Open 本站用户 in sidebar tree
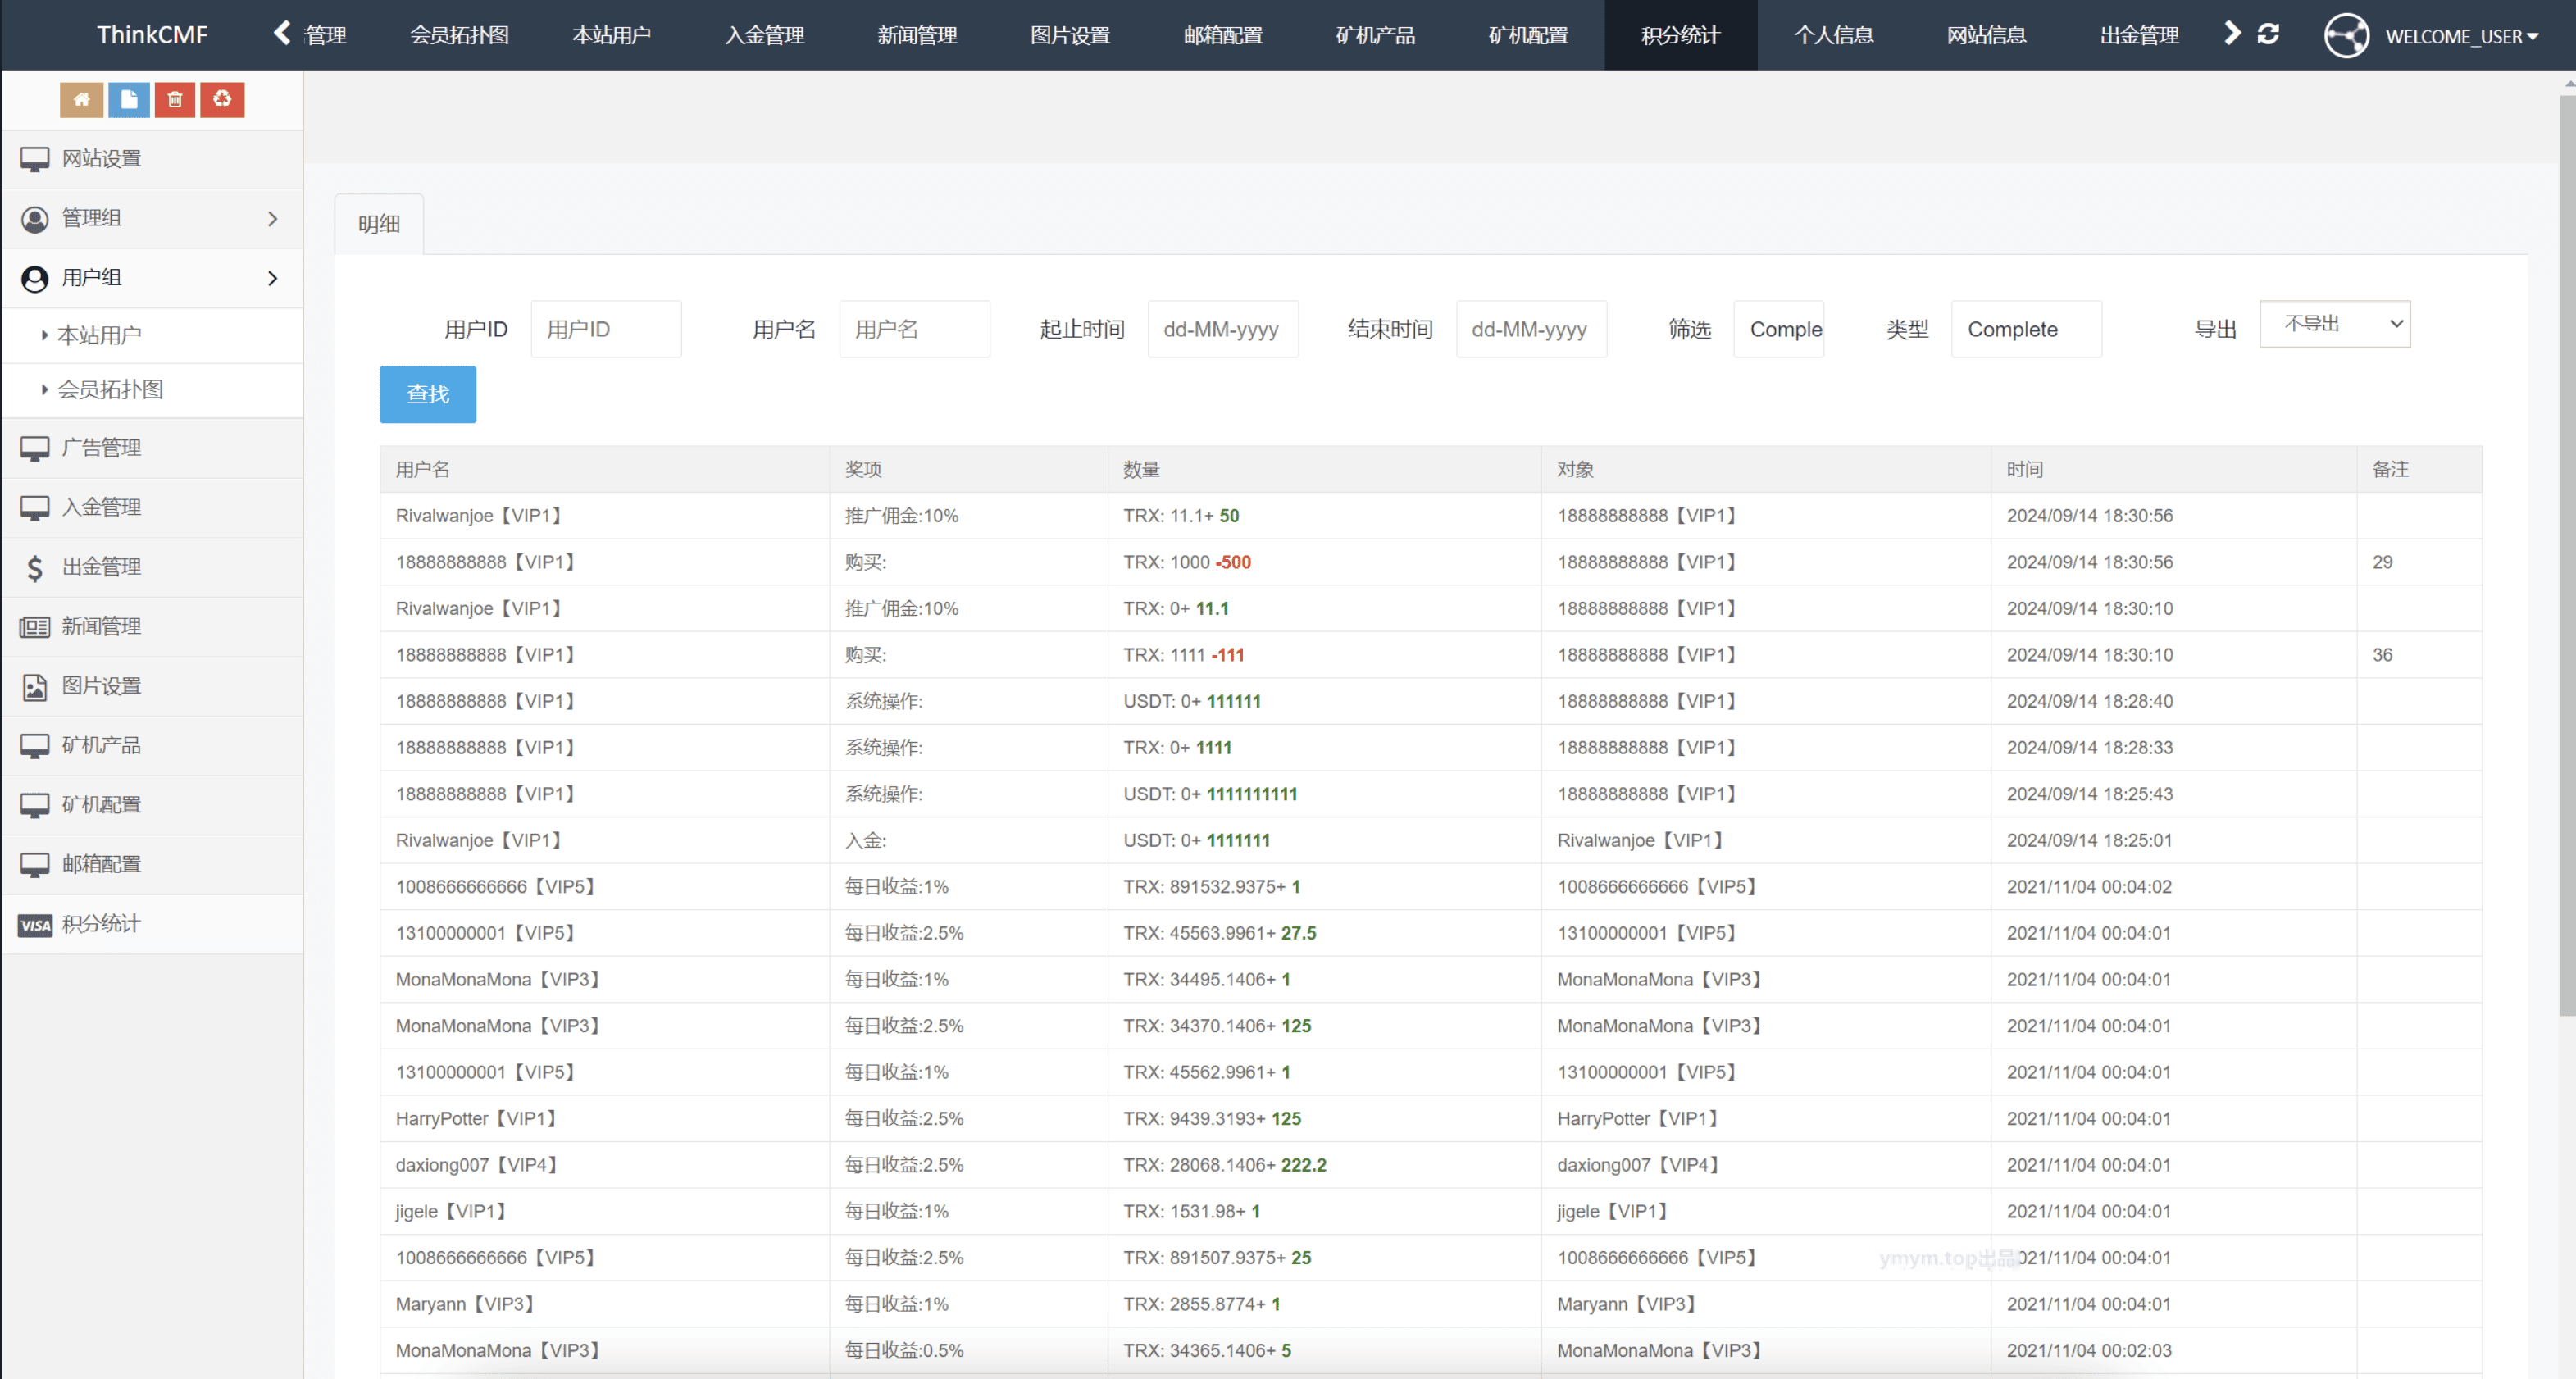This screenshot has width=2576, height=1379. pyautogui.click(x=99, y=335)
